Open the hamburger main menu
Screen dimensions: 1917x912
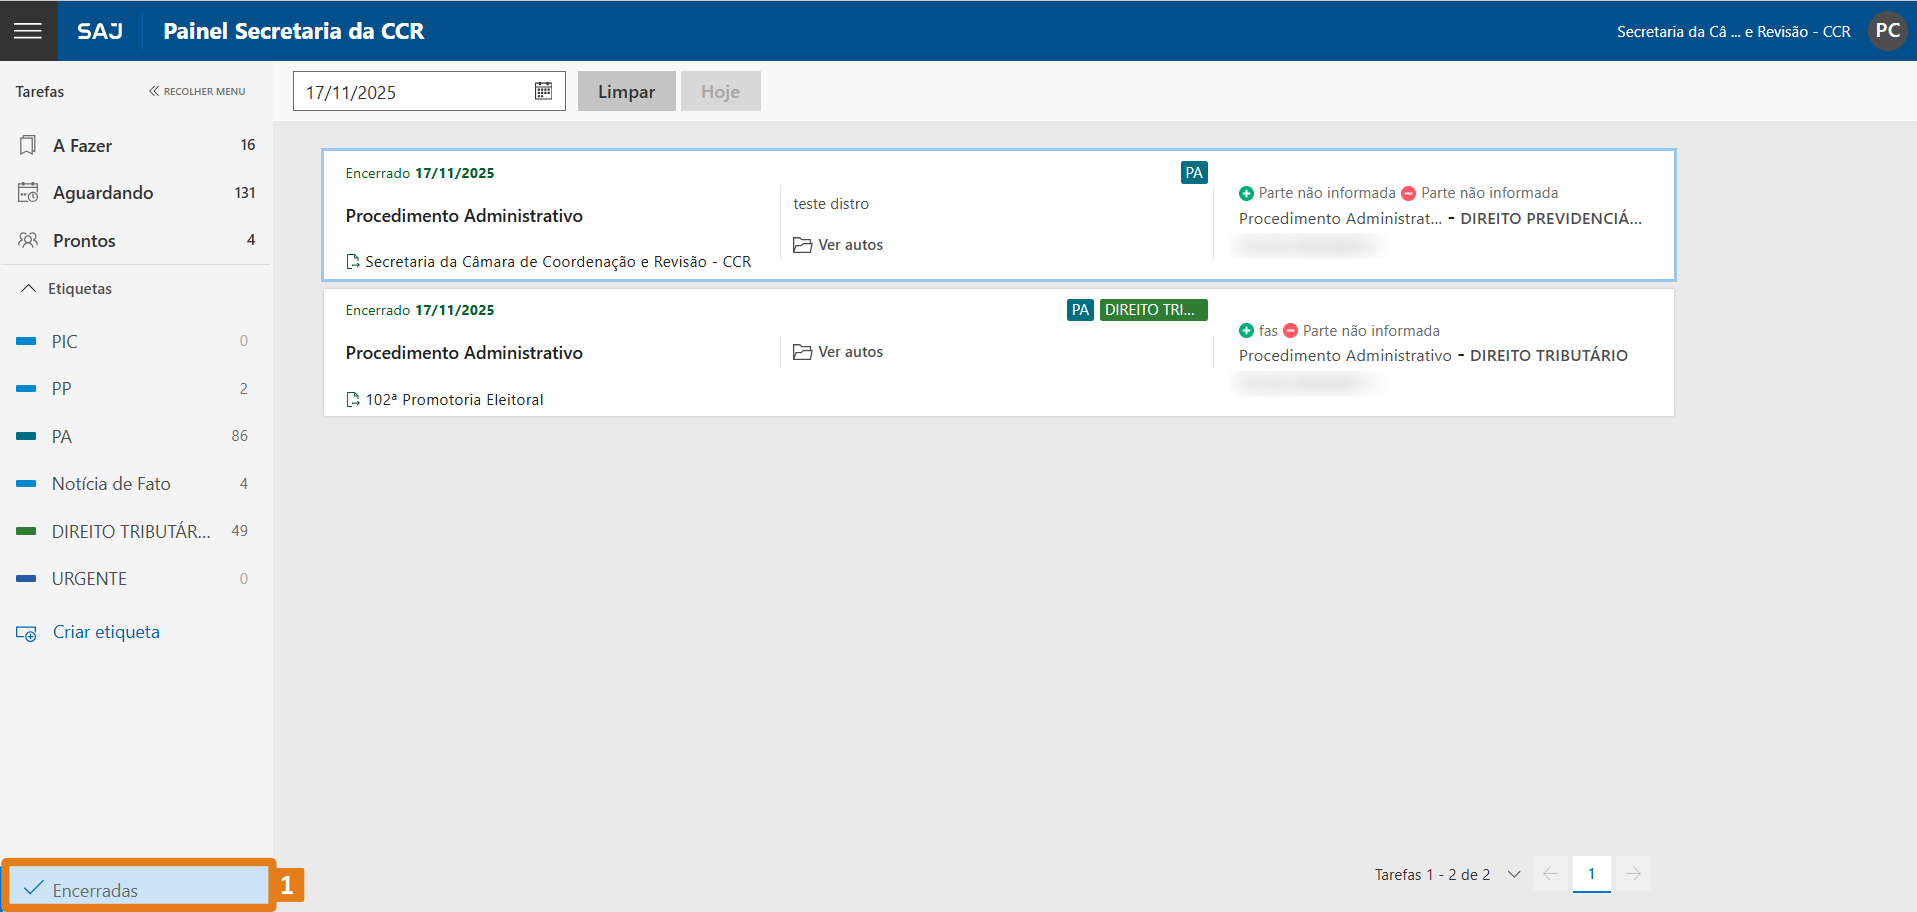point(28,31)
